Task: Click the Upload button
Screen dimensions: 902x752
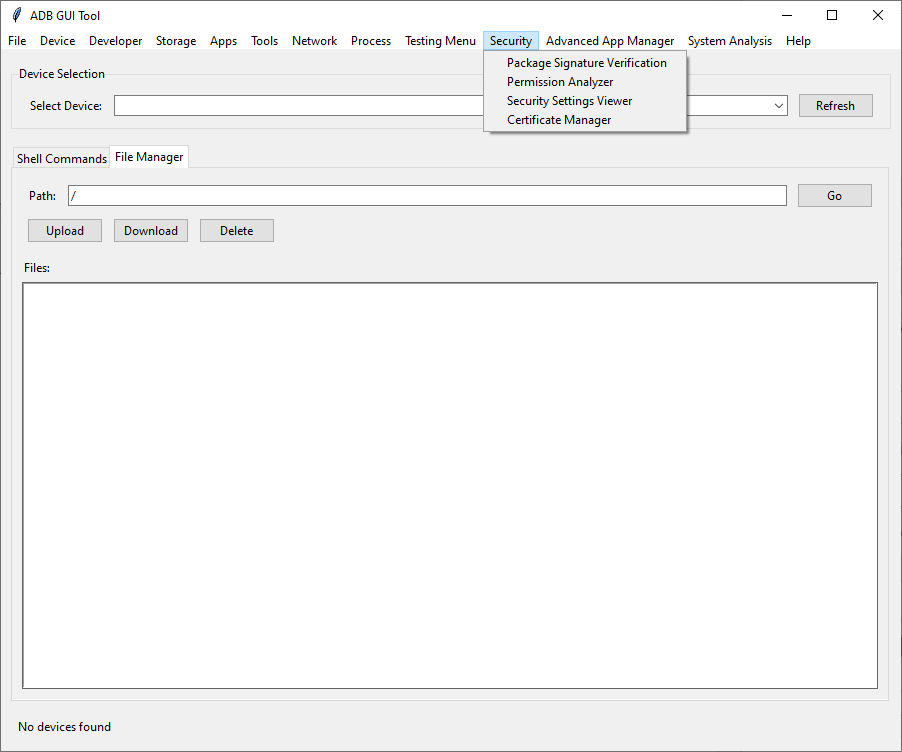Action: tap(64, 230)
